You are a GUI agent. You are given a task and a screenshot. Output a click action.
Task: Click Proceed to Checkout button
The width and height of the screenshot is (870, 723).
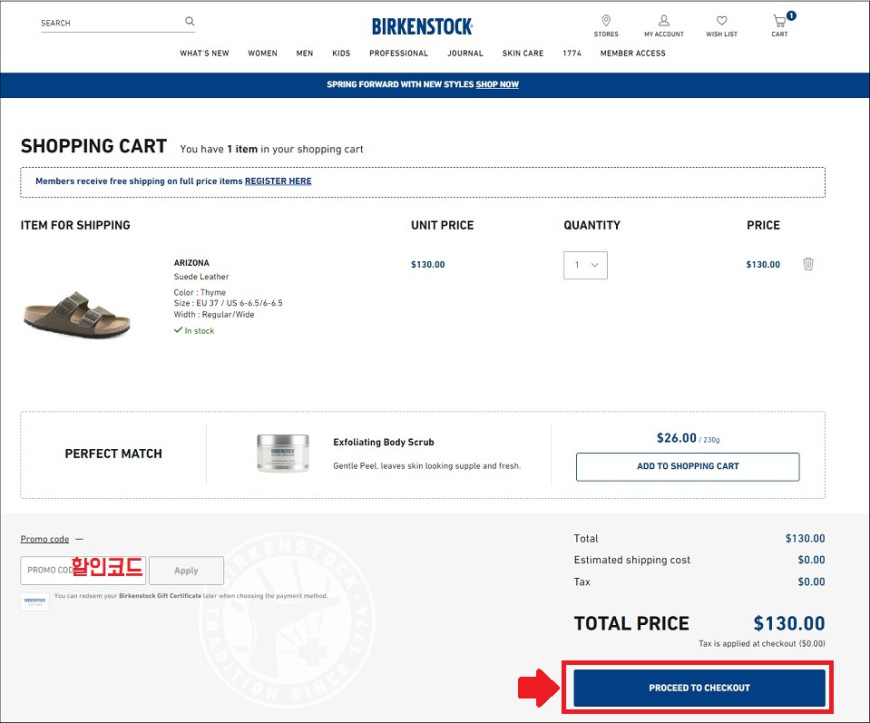[699, 687]
